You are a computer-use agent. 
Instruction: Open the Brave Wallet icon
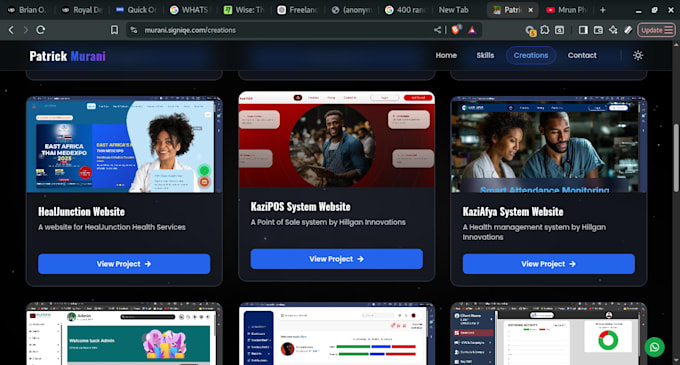pos(598,30)
